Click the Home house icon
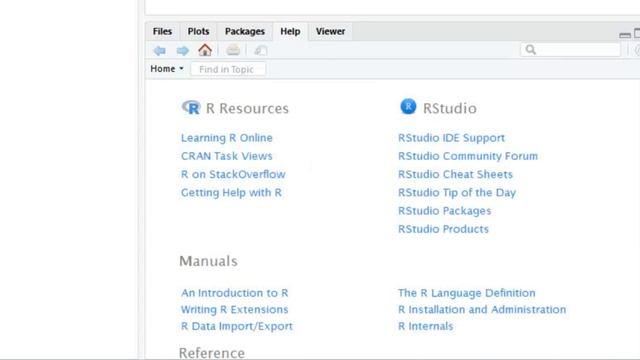The width and height of the screenshot is (640, 360). coord(205,50)
